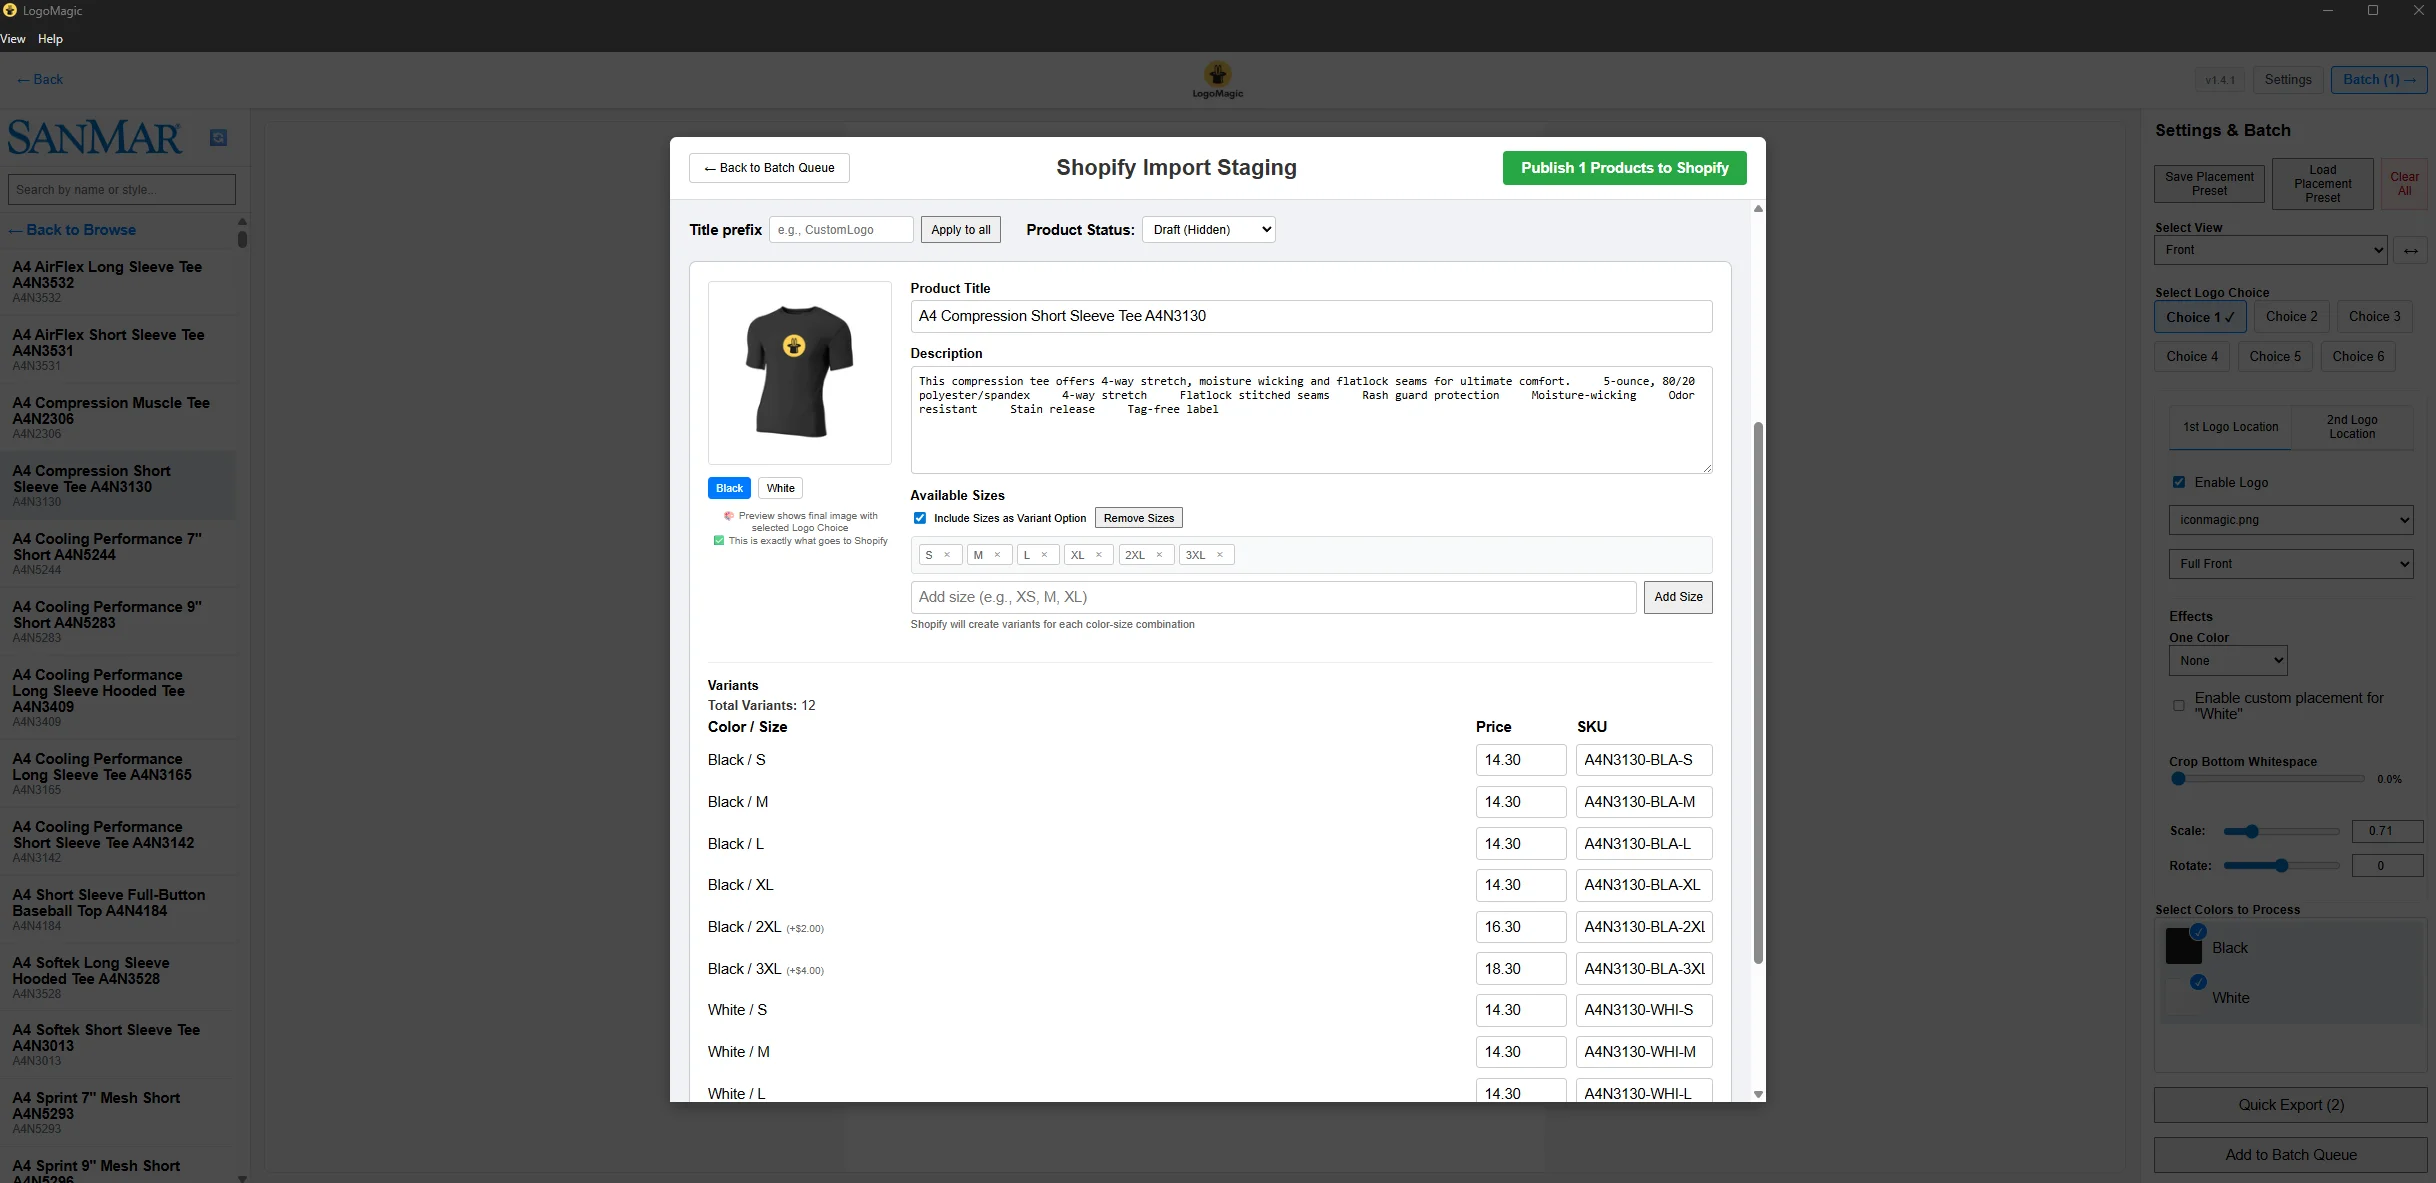Select logo Choice 6
The image size is (2436, 1183).
(2358, 356)
